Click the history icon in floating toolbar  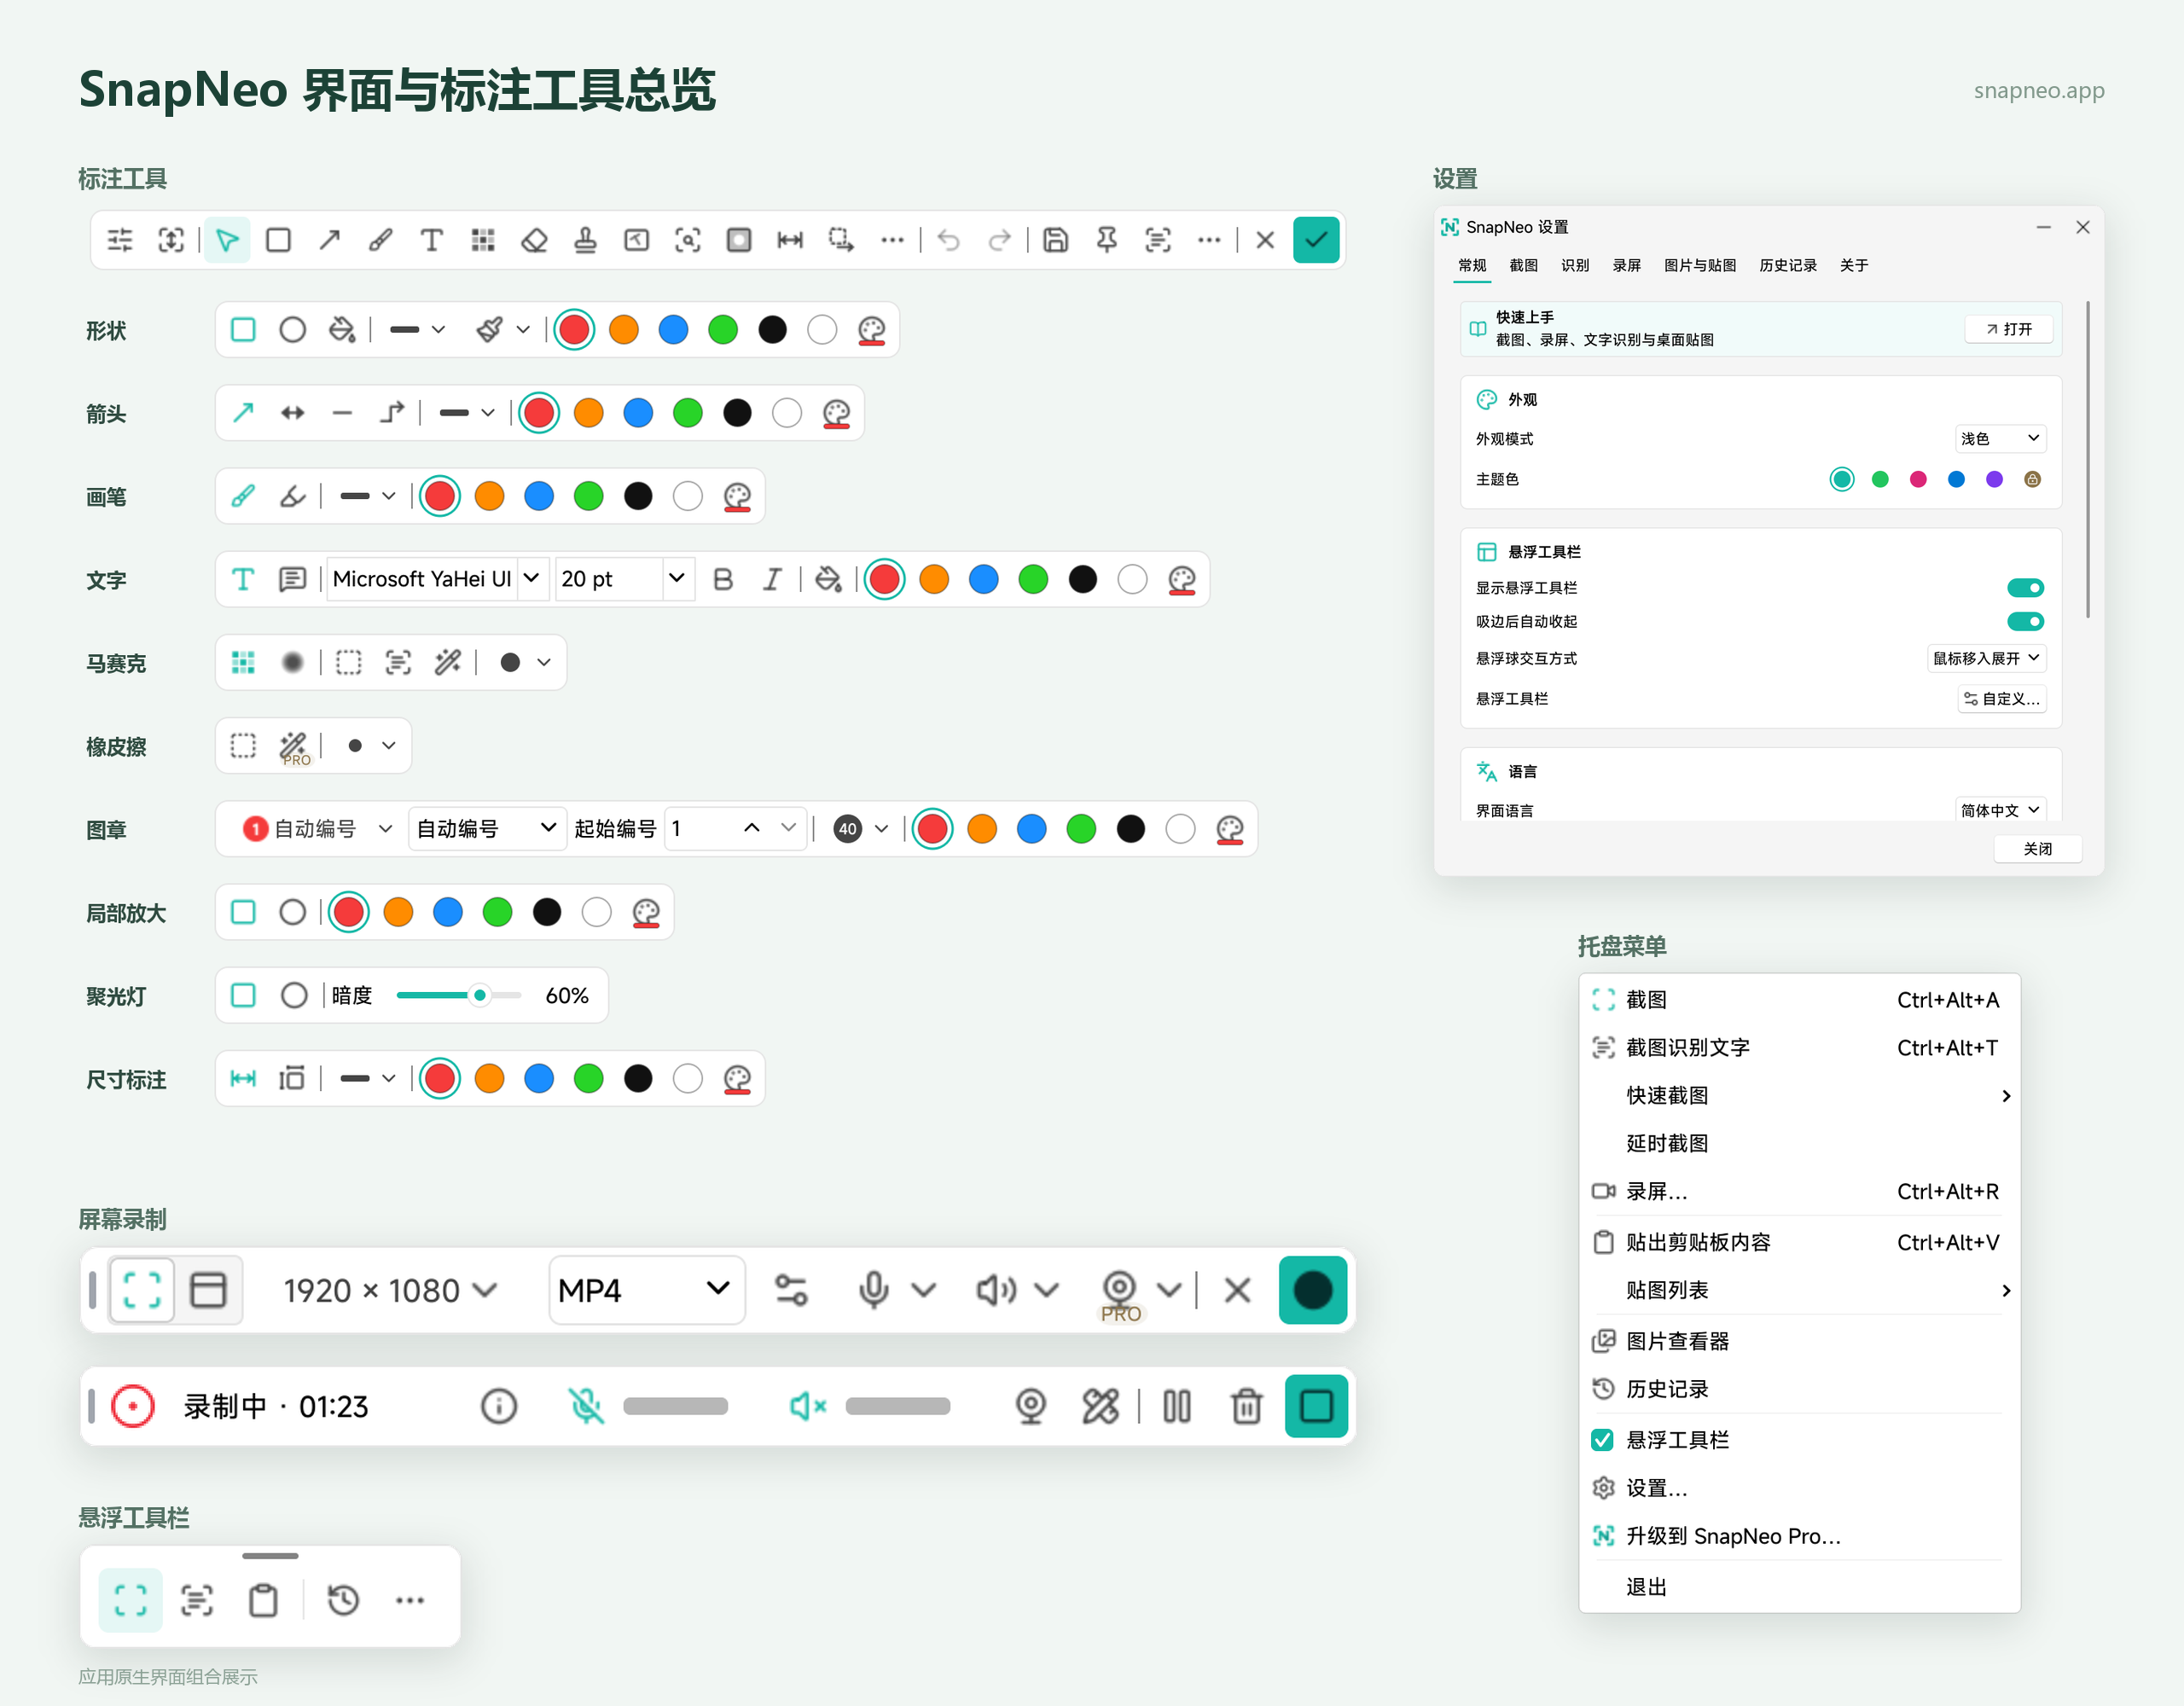(343, 1600)
